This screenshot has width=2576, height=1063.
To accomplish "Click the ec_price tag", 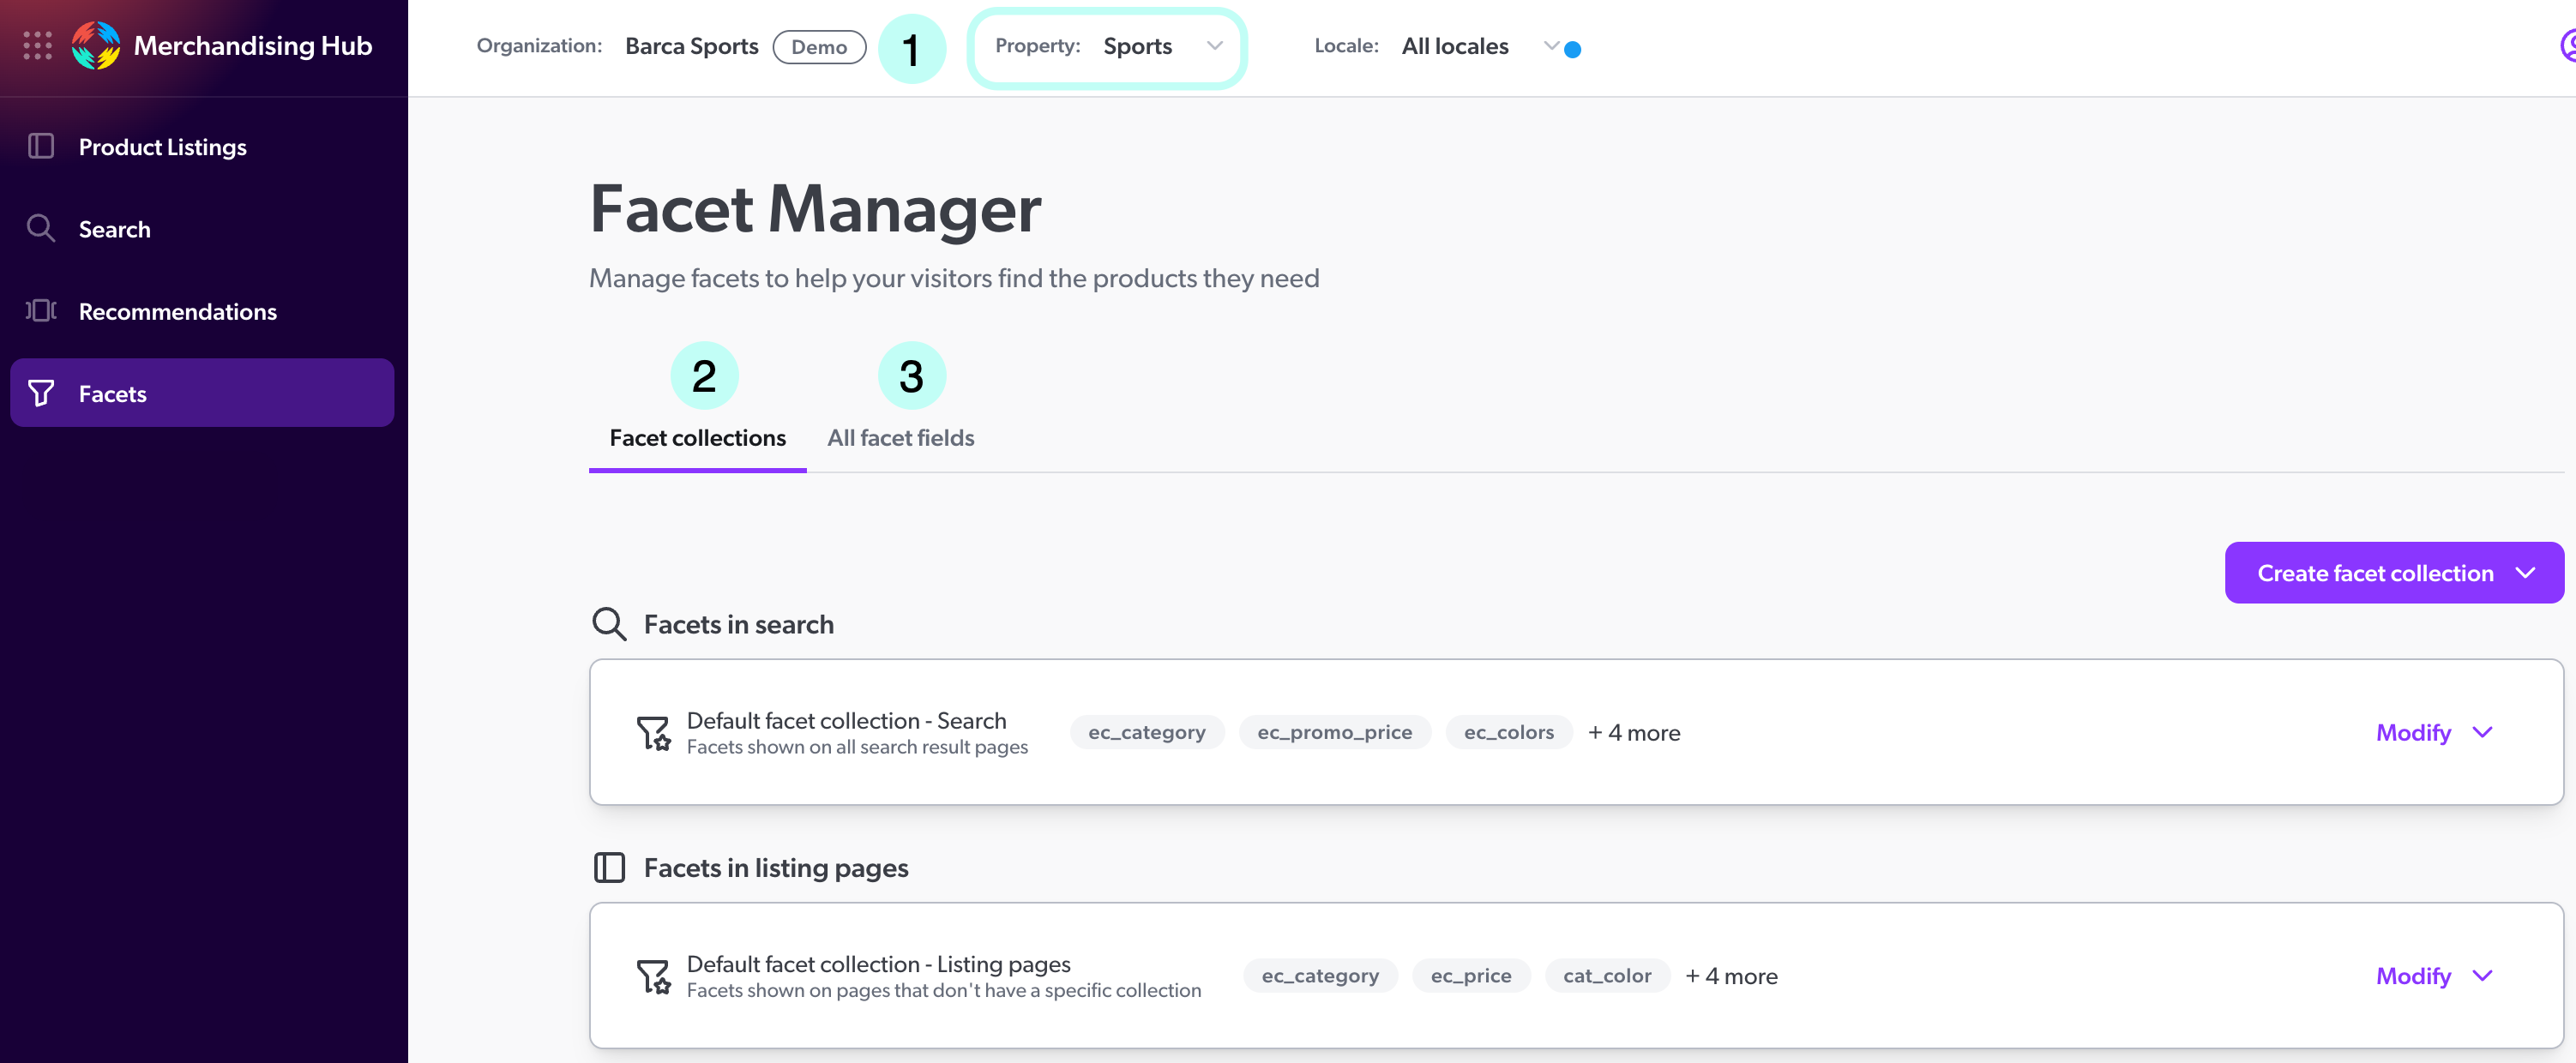I will point(1470,976).
